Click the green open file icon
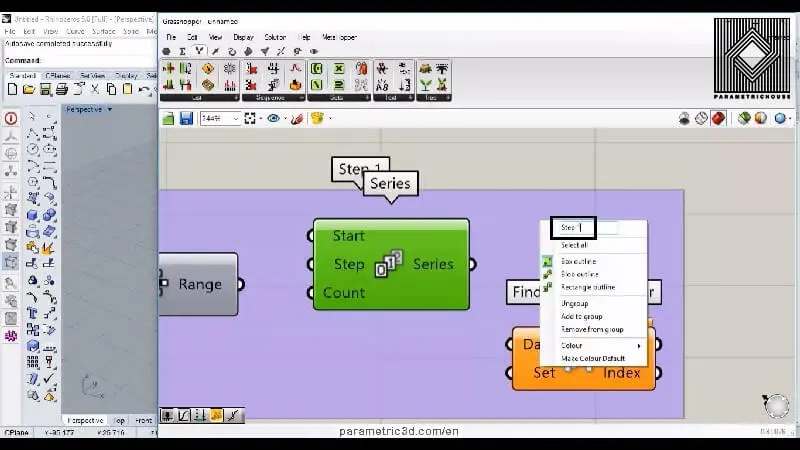The width and height of the screenshot is (800, 450). [x=169, y=118]
